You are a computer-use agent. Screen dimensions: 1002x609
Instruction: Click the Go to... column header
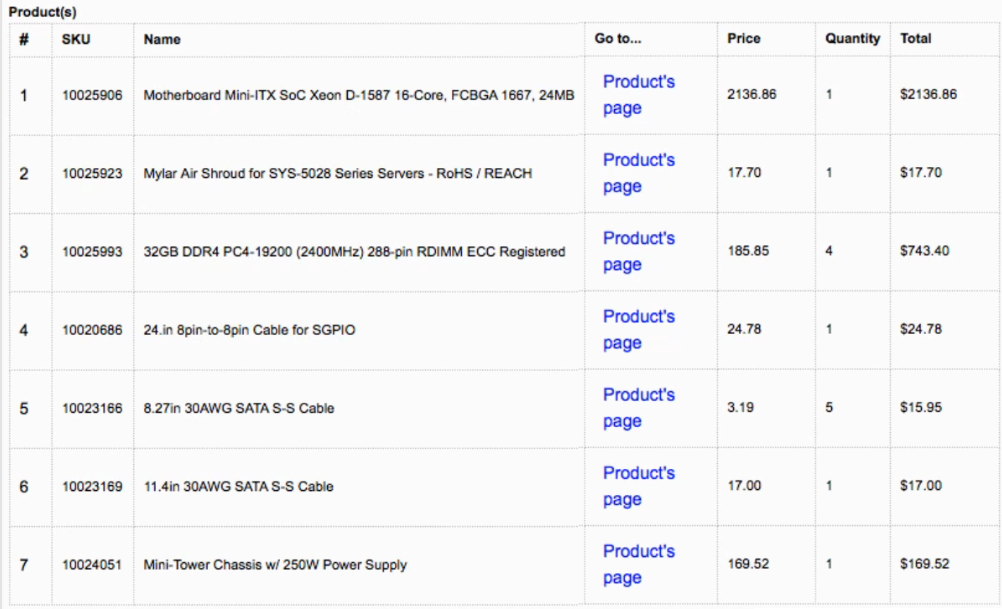(x=617, y=38)
